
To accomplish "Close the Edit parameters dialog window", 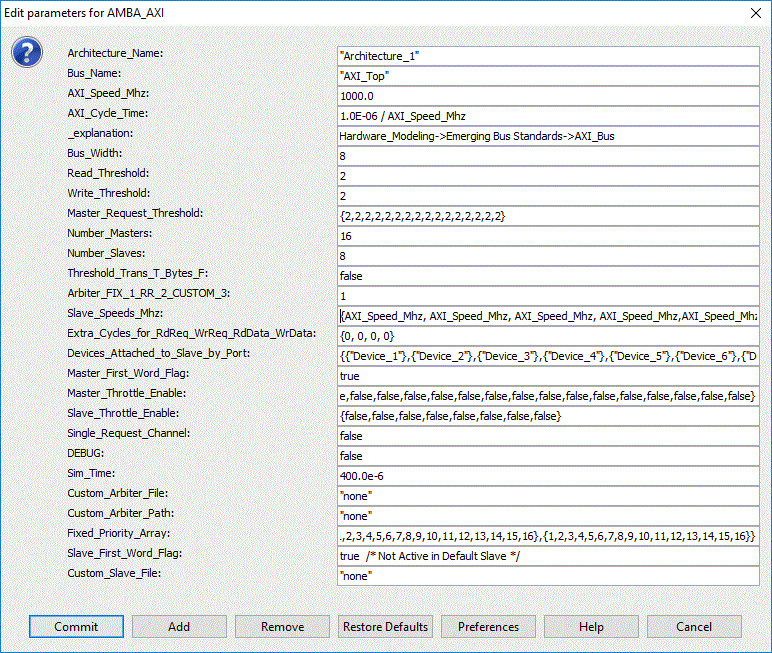I will (756, 13).
